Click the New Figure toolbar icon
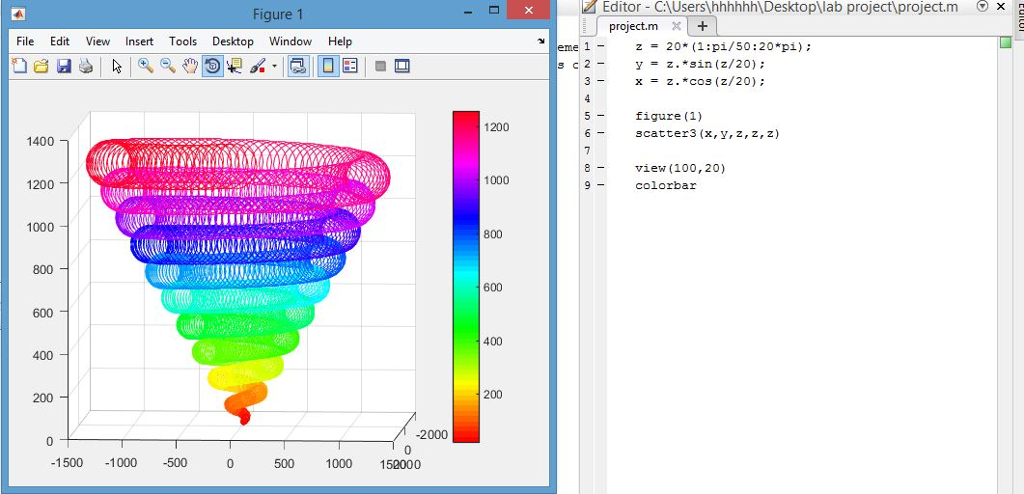1024x494 pixels. [20, 66]
